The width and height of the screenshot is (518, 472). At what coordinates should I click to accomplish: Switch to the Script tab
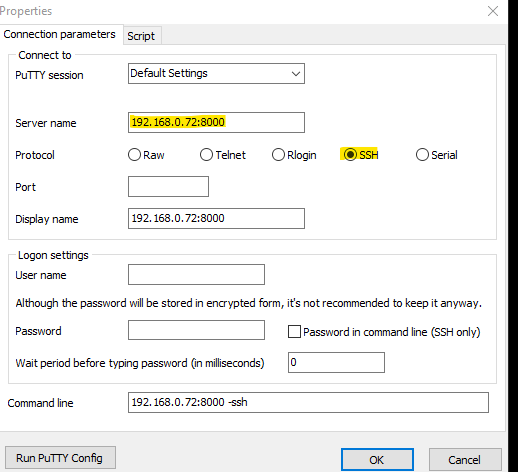click(x=141, y=36)
